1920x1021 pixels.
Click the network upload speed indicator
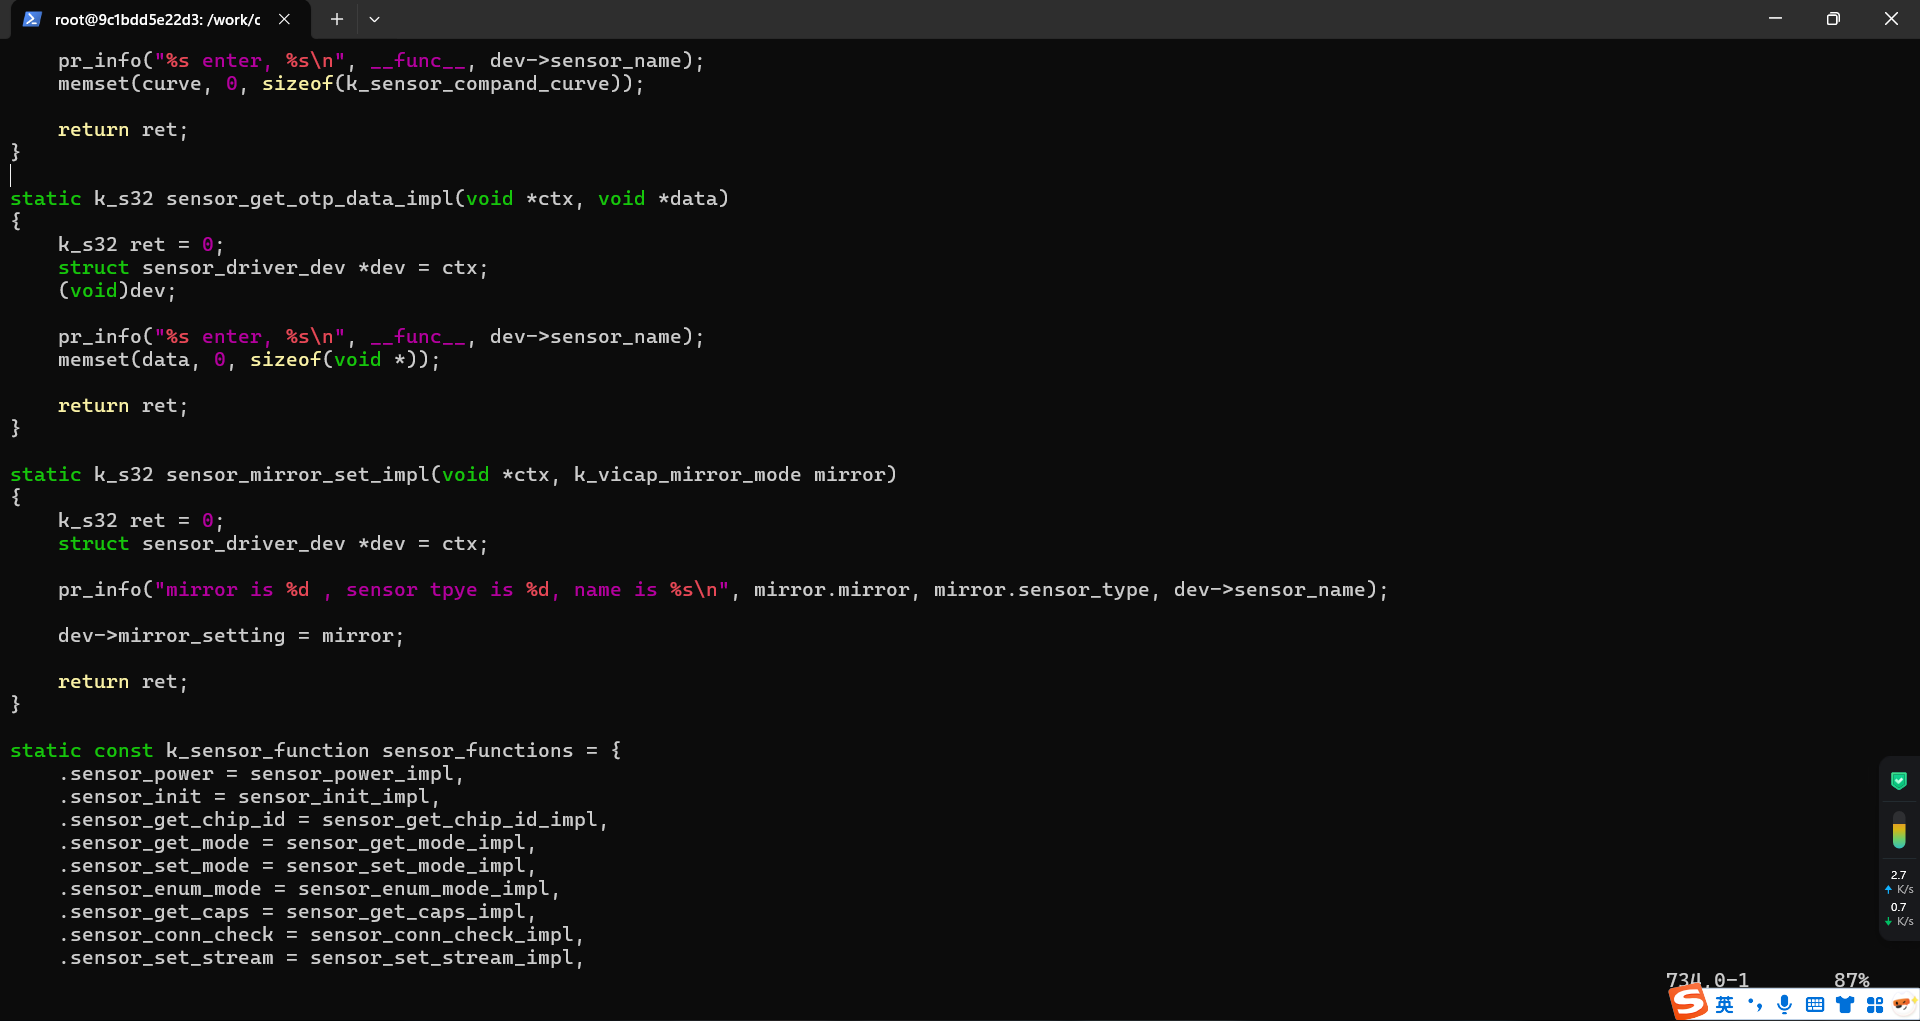point(1899,882)
